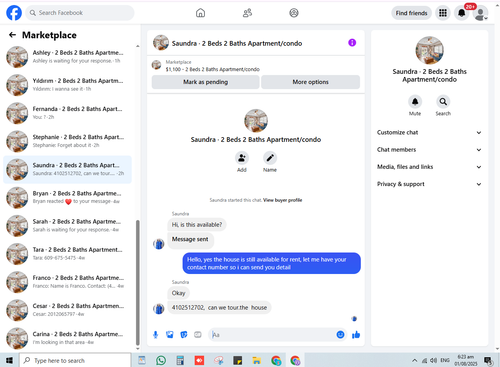The height and width of the screenshot is (367, 500).
Task: Open Fernanda's apartment conversation
Action: (x=67, y=113)
